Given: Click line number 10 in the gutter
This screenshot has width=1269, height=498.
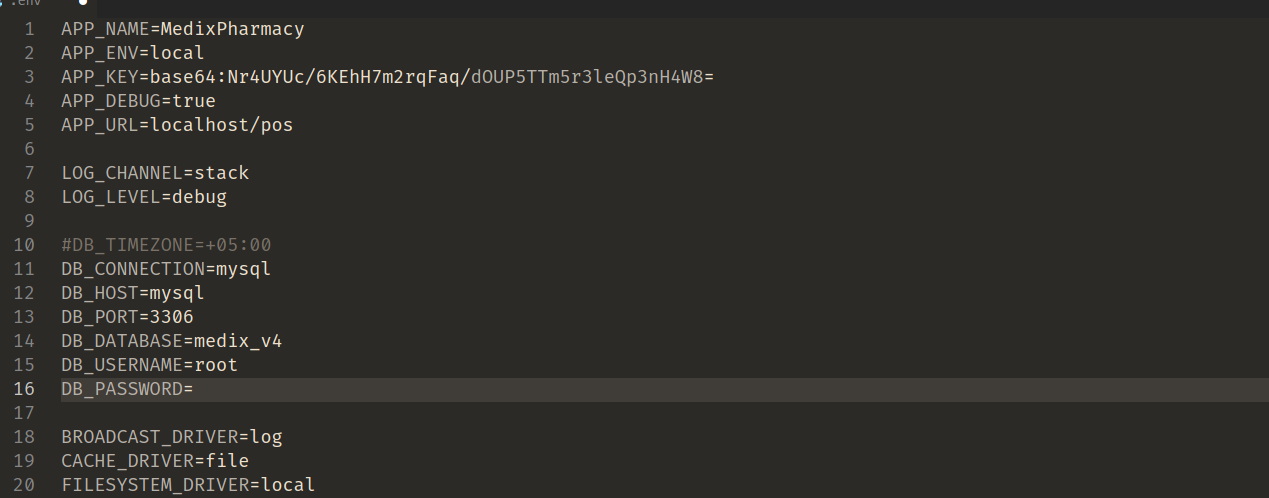Looking at the screenshot, I should tap(24, 245).
